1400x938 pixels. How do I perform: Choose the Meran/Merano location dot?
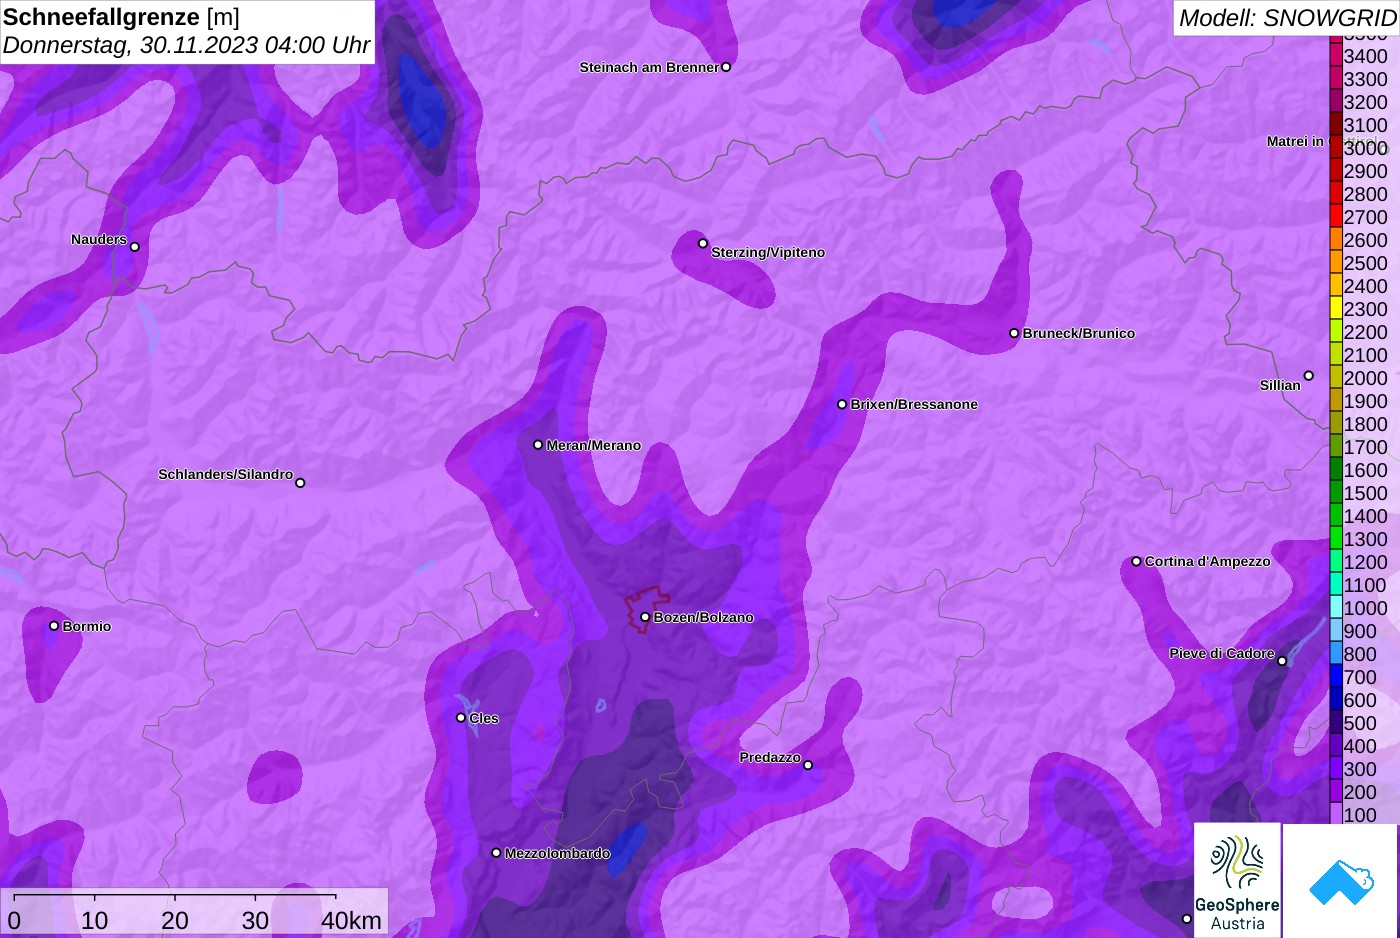click(x=538, y=445)
